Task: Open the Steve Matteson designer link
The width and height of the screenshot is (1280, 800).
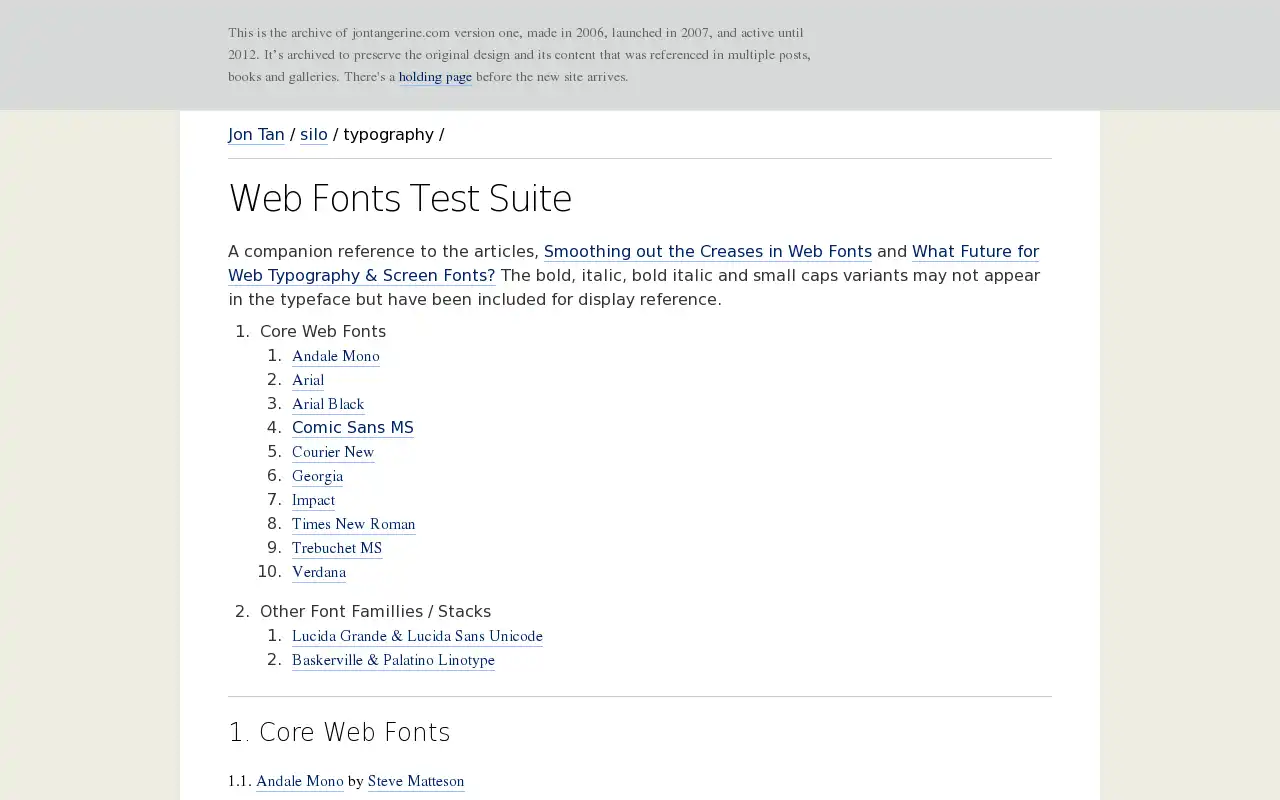Action: [x=416, y=781]
